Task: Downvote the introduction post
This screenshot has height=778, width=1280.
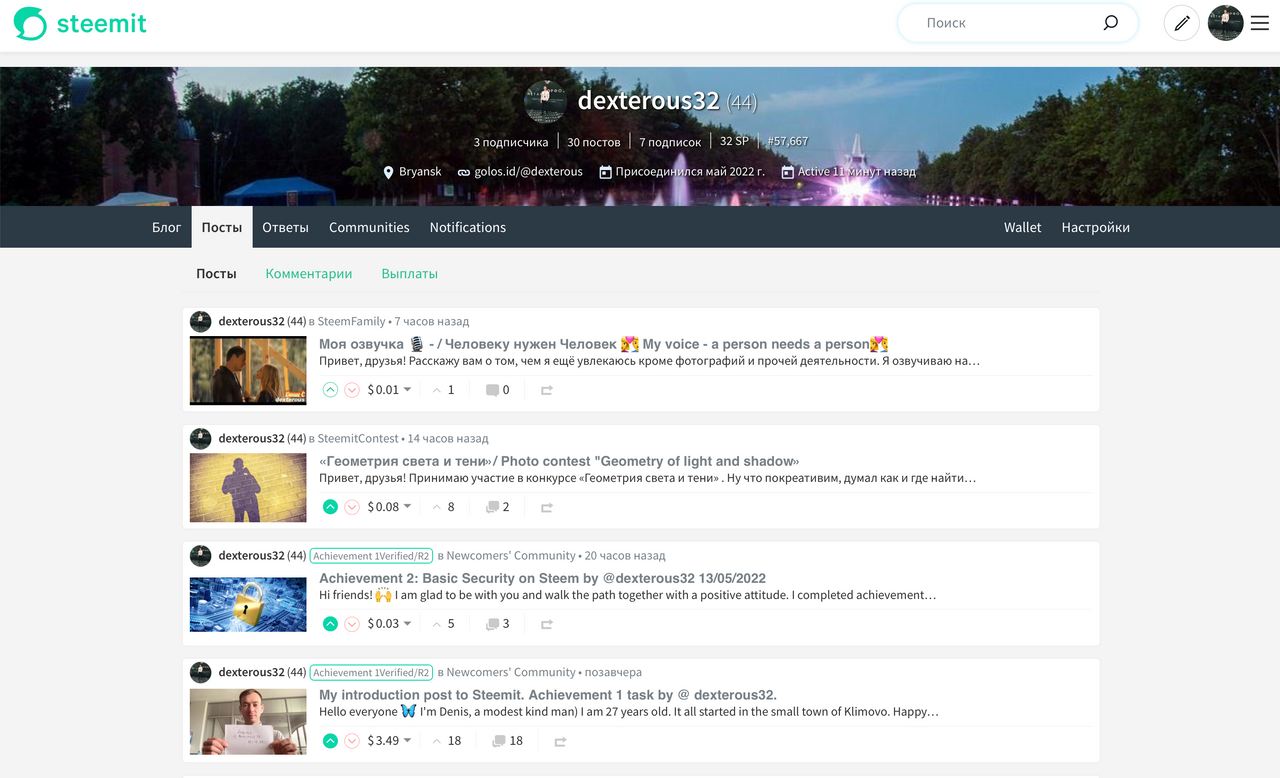Action: click(352, 741)
